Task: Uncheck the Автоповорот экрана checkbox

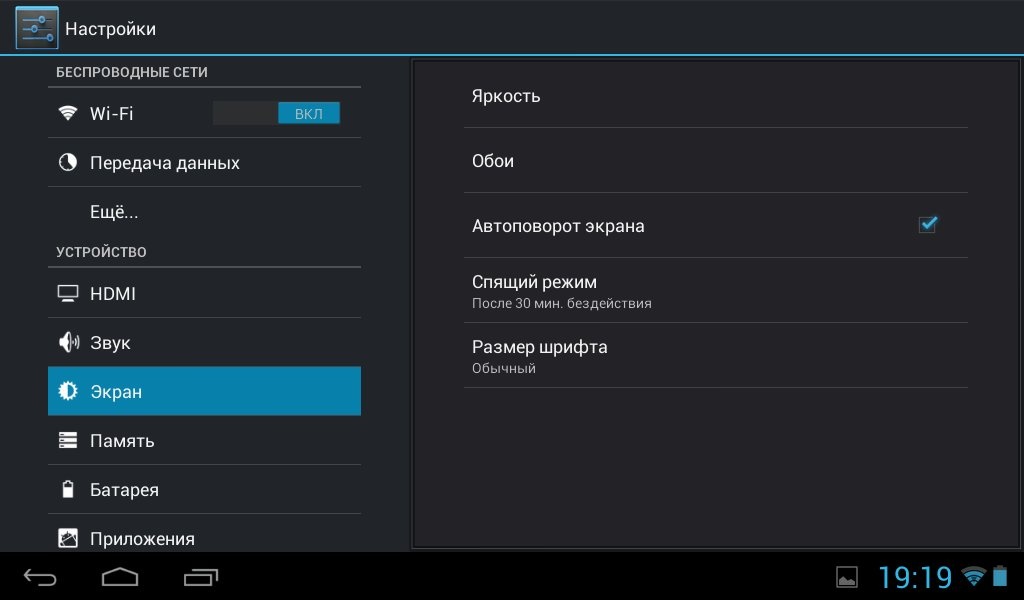Action: coord(927,225)
